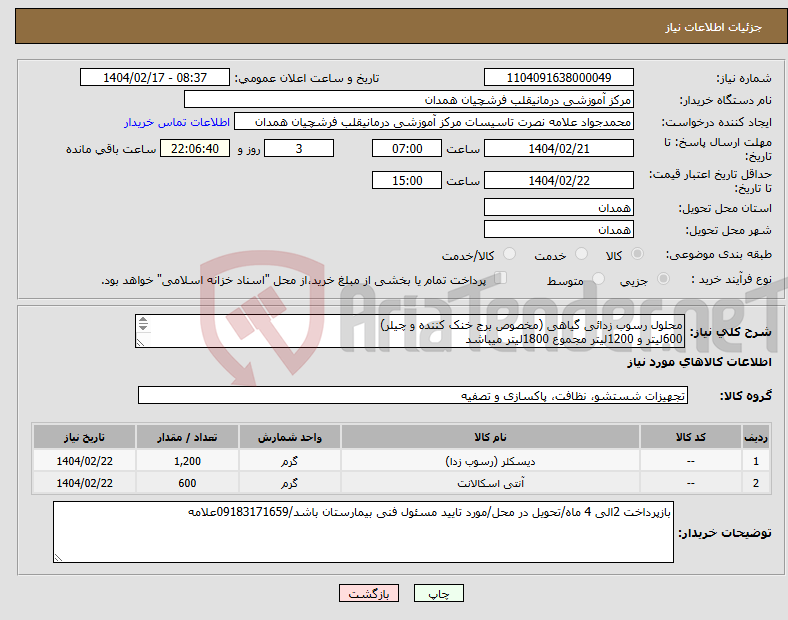The height and width of the screenshot is (620, 788).
Task: Click the بازگشت (back) button
Action: coord(369,593)
